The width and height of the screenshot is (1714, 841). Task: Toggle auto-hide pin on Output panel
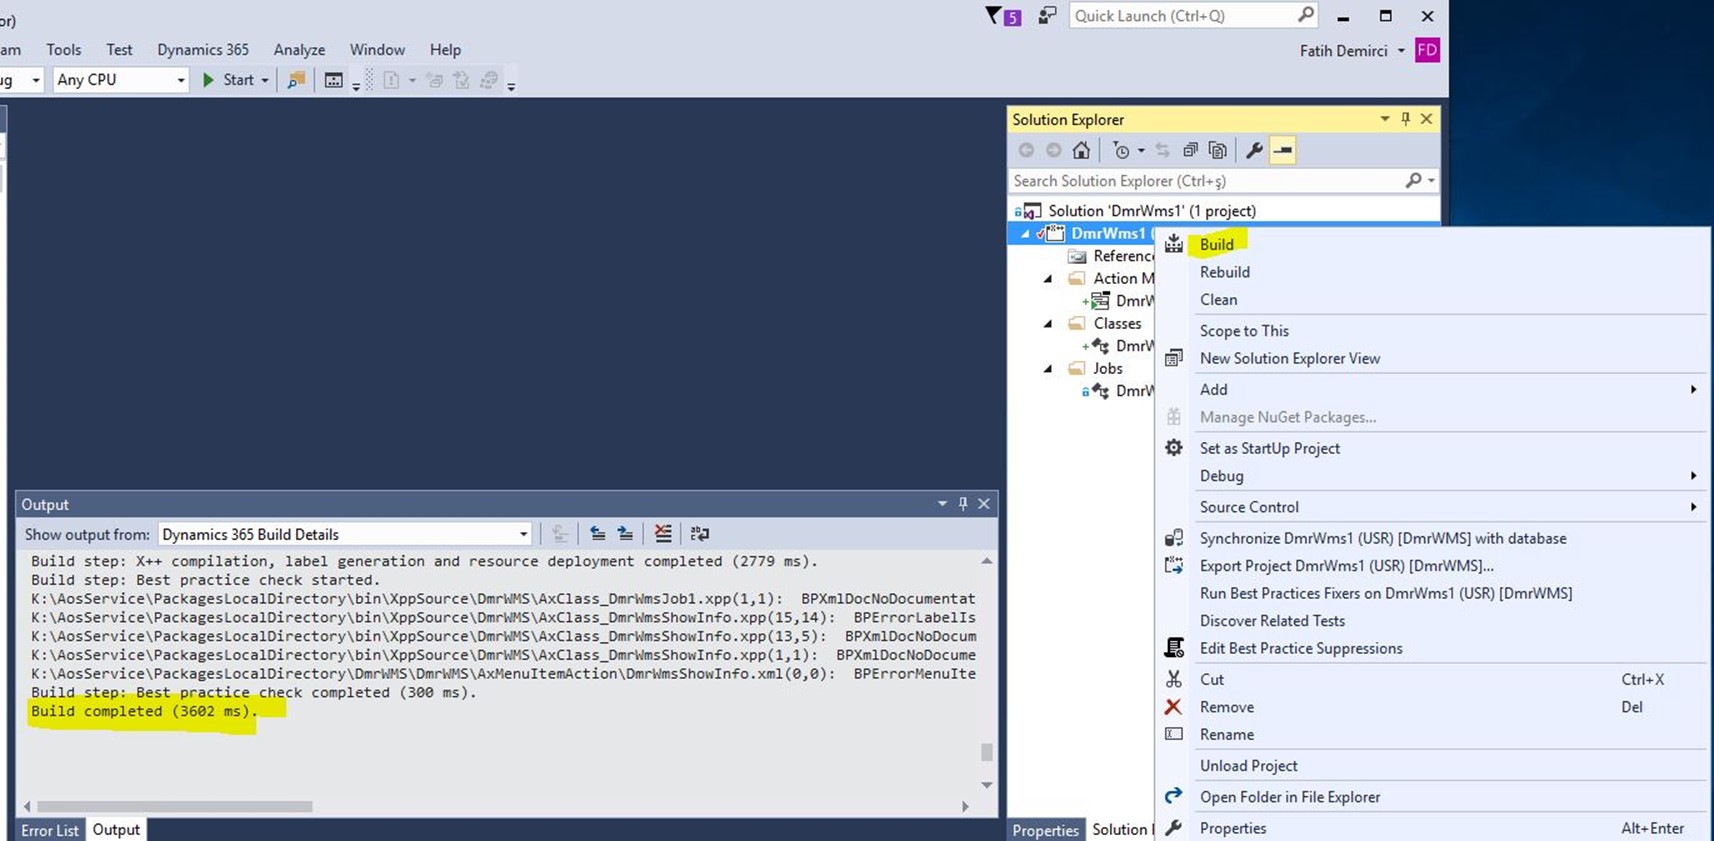pos(963,504)
